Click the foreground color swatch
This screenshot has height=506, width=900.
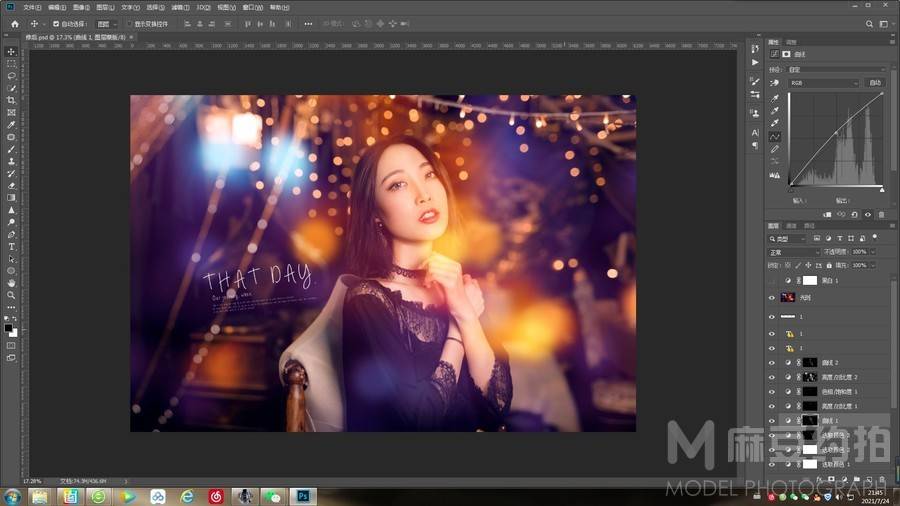click(9, 326)
